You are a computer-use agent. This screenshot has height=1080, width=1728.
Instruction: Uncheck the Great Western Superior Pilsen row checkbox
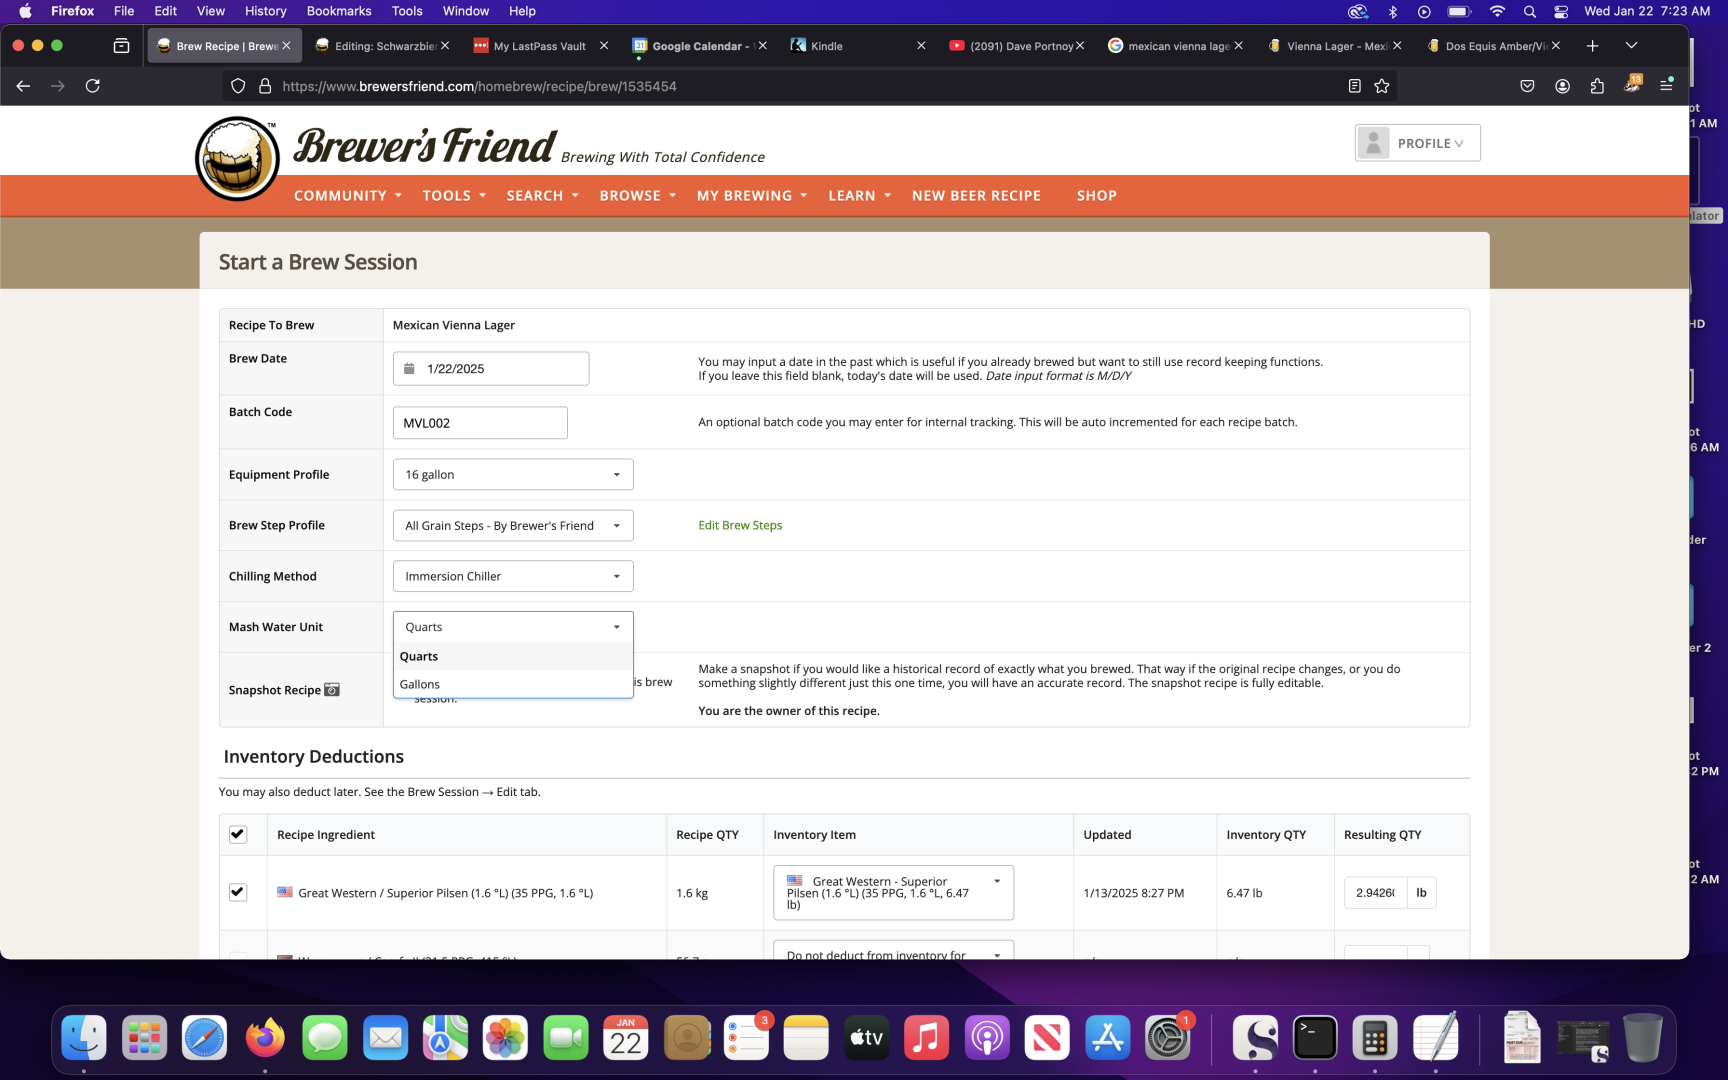pyautogui.click(x=238, y=892)
